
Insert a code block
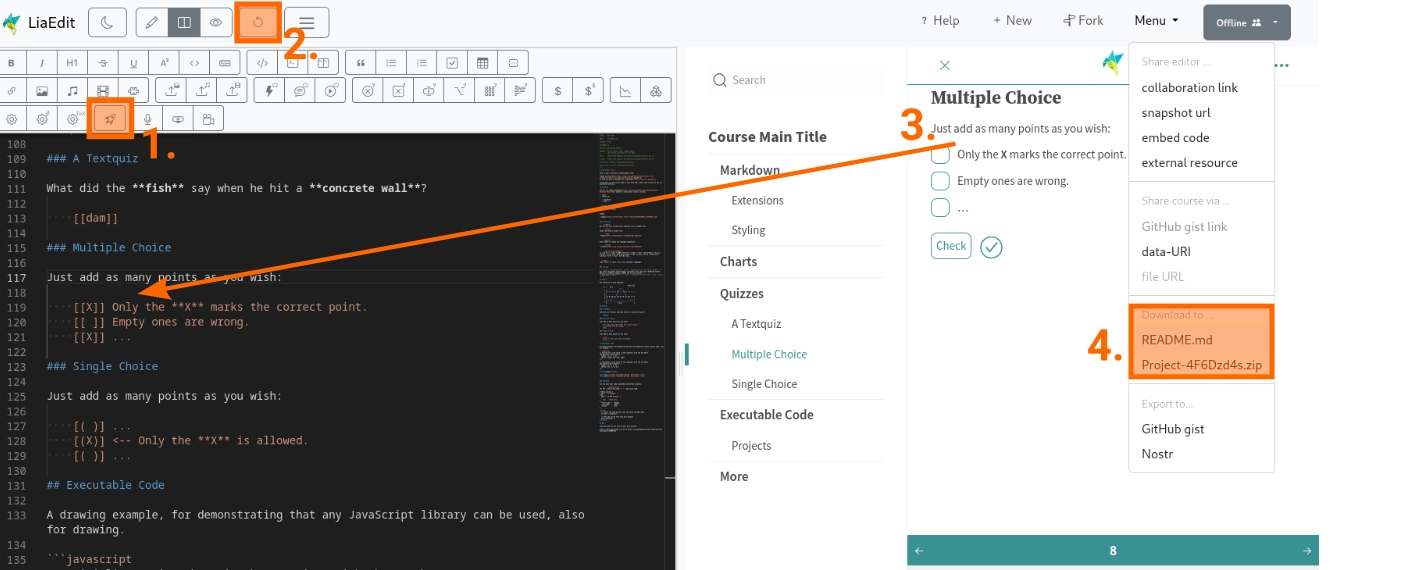click(x=262, y=63)
